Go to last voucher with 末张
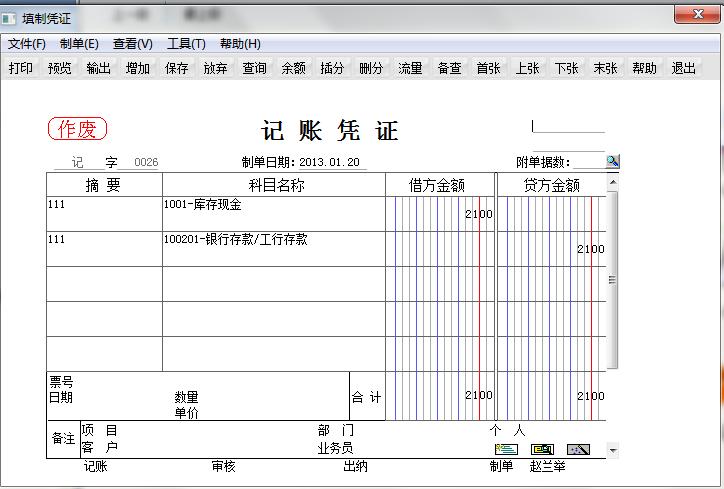 point(605,68)
